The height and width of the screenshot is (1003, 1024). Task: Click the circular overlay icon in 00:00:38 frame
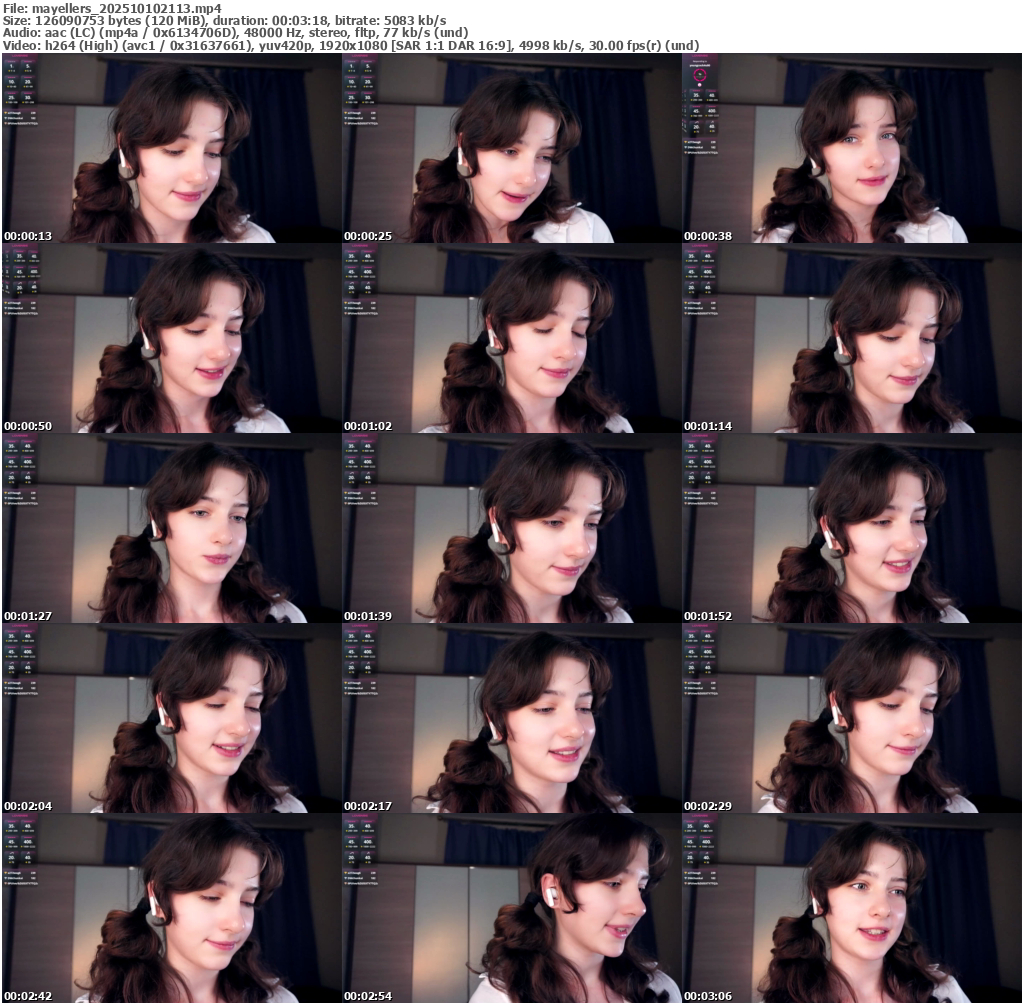pyautogui.click(x=700, y=74)
